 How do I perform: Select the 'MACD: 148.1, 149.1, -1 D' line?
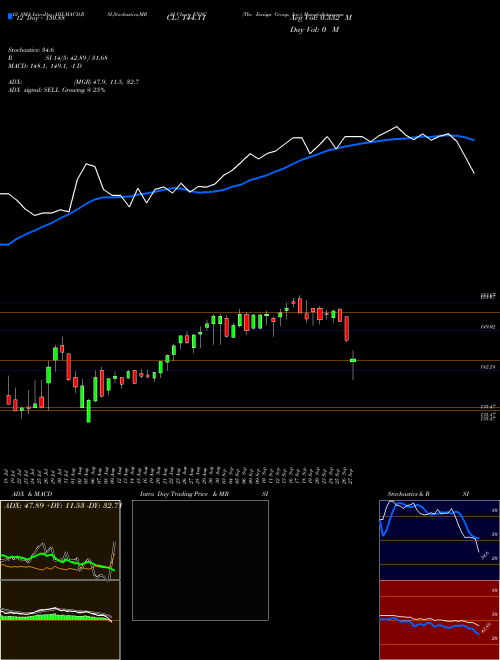(x=45, y=66)
